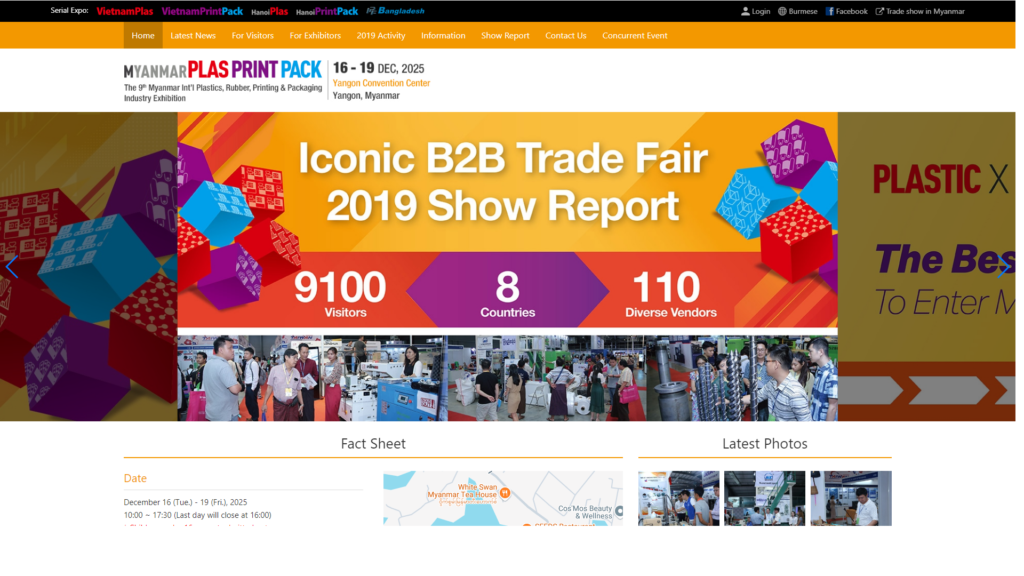Viewport: 1024px width, 576px height.
Task: Open the HanoiPlas logo link
Action: click(x=269, y=12)
